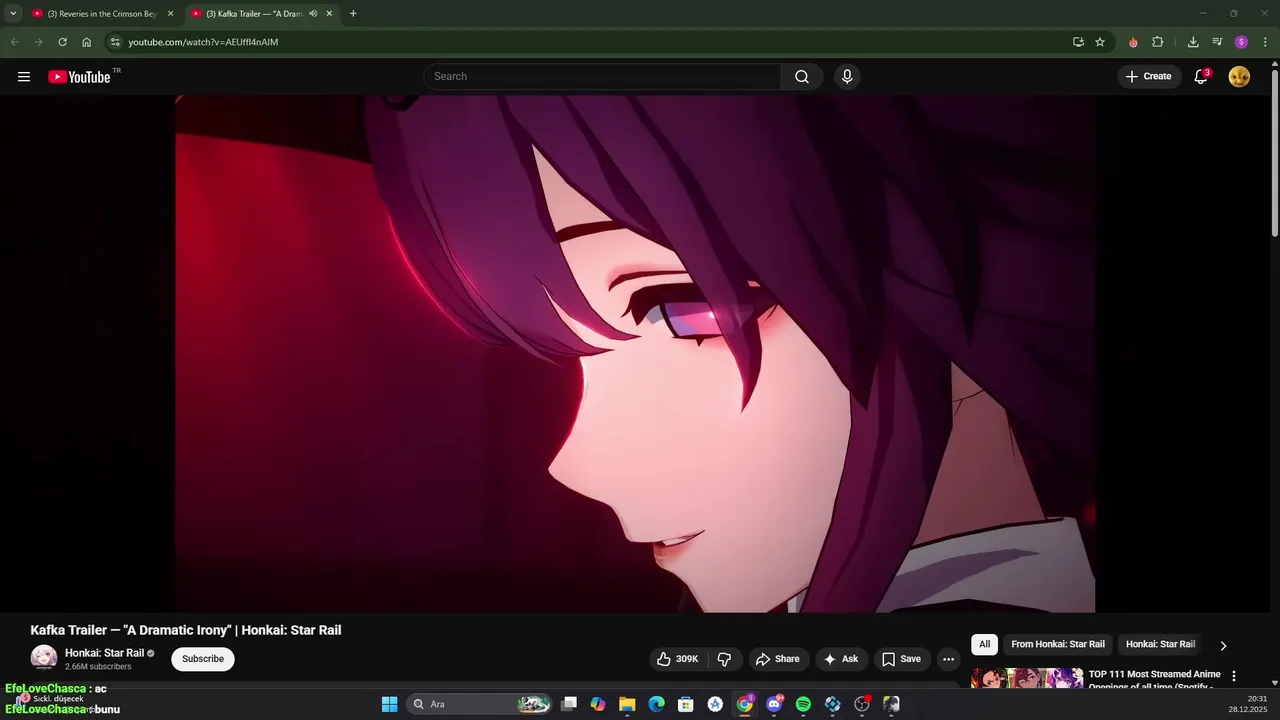Open OBS Studio from the taskbar

(862, 704)
